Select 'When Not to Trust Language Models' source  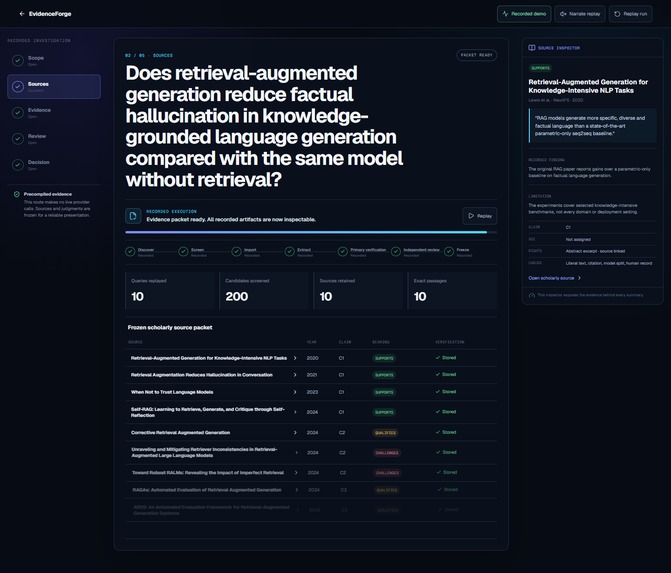(x=172, y=392)
